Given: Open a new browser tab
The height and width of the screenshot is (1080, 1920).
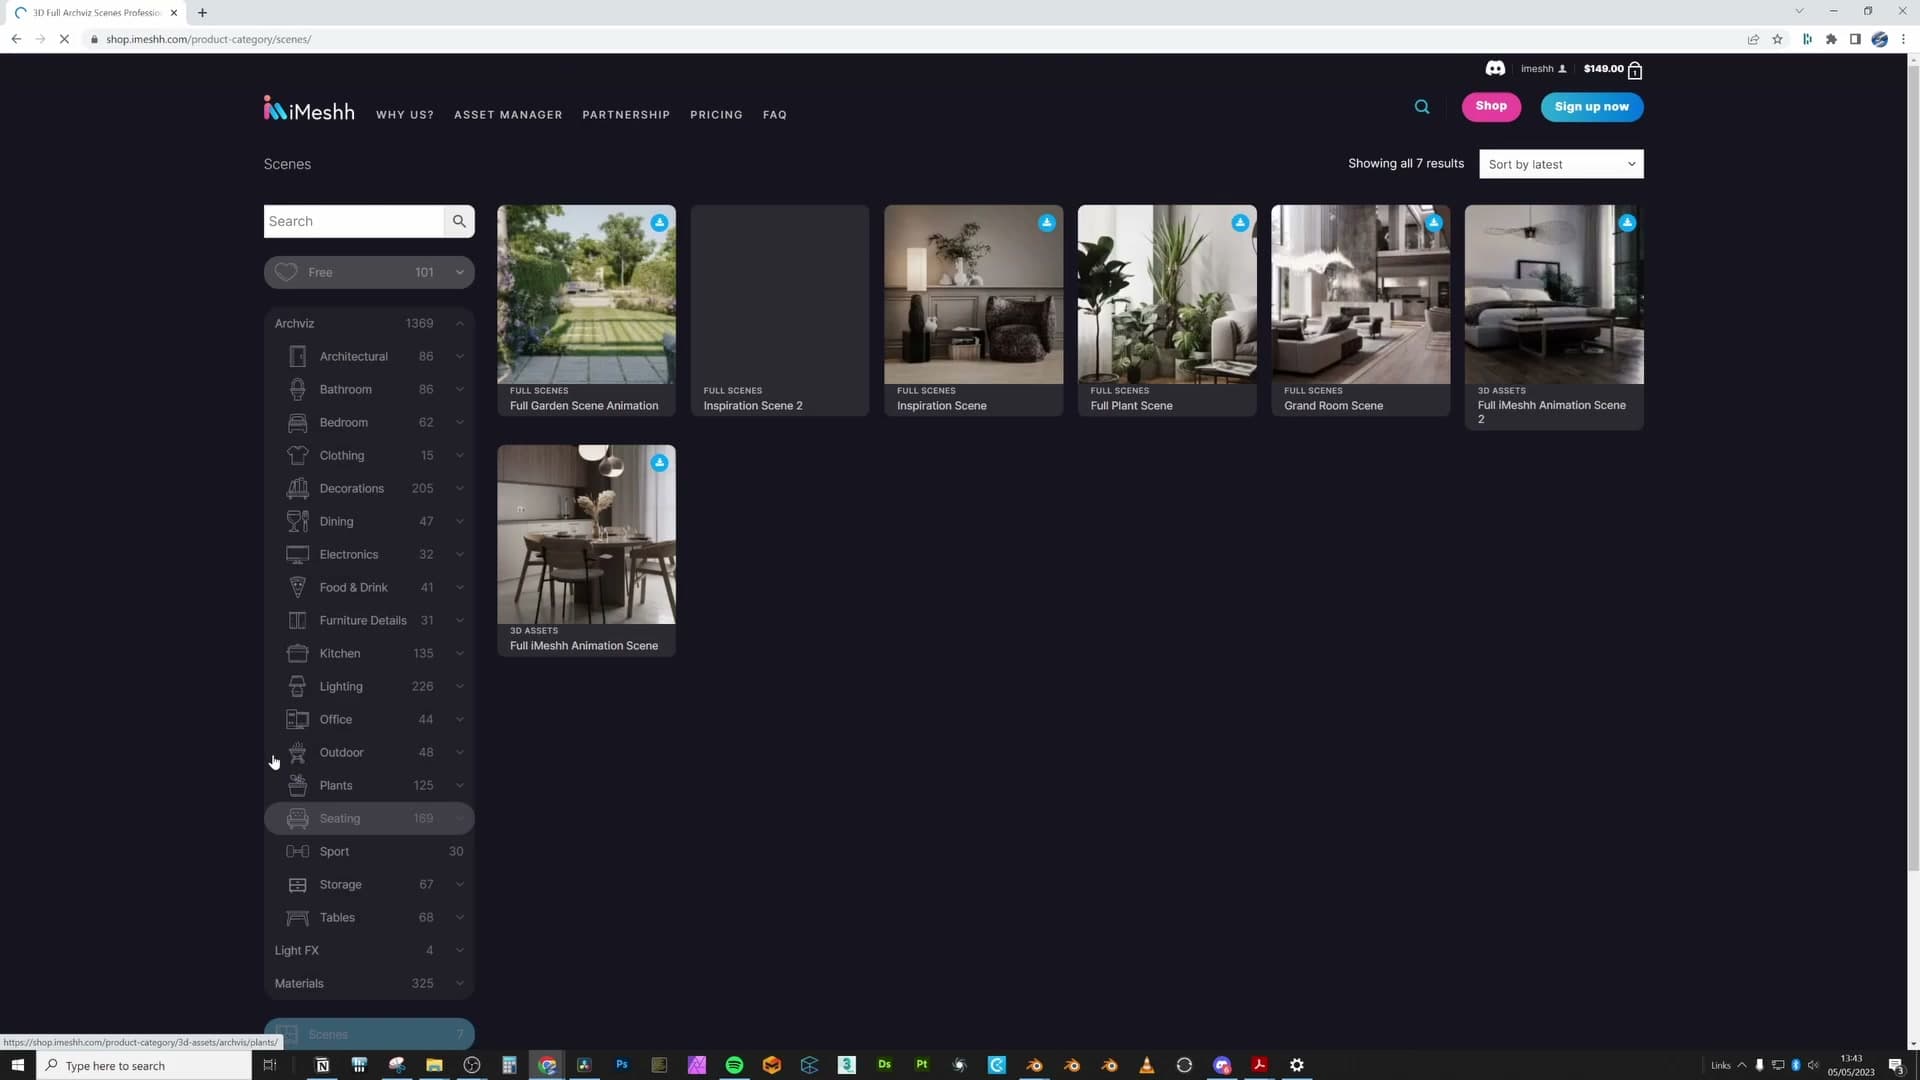Looking at the screenshot, I should point(202,13).
